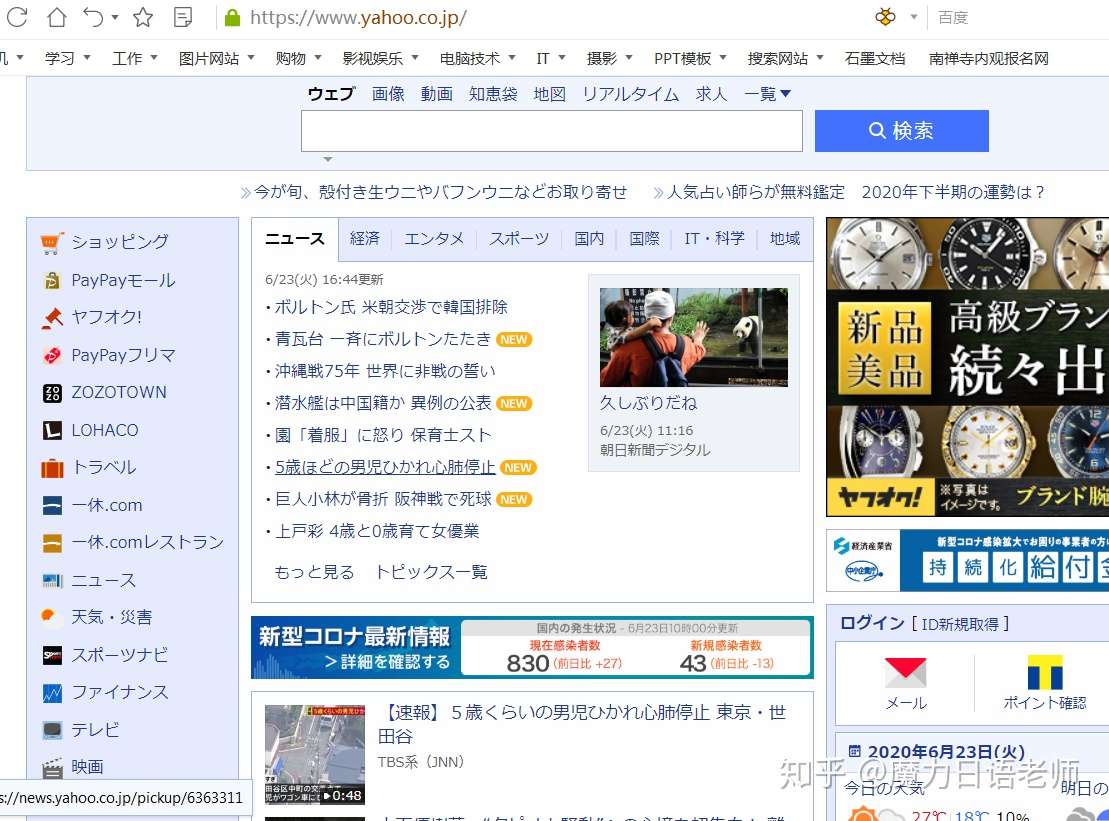This screenshot has width=1109, height=821.
Task: Open panda photo thumbnail 久しぶりだね
Action: tap(693, 337)
